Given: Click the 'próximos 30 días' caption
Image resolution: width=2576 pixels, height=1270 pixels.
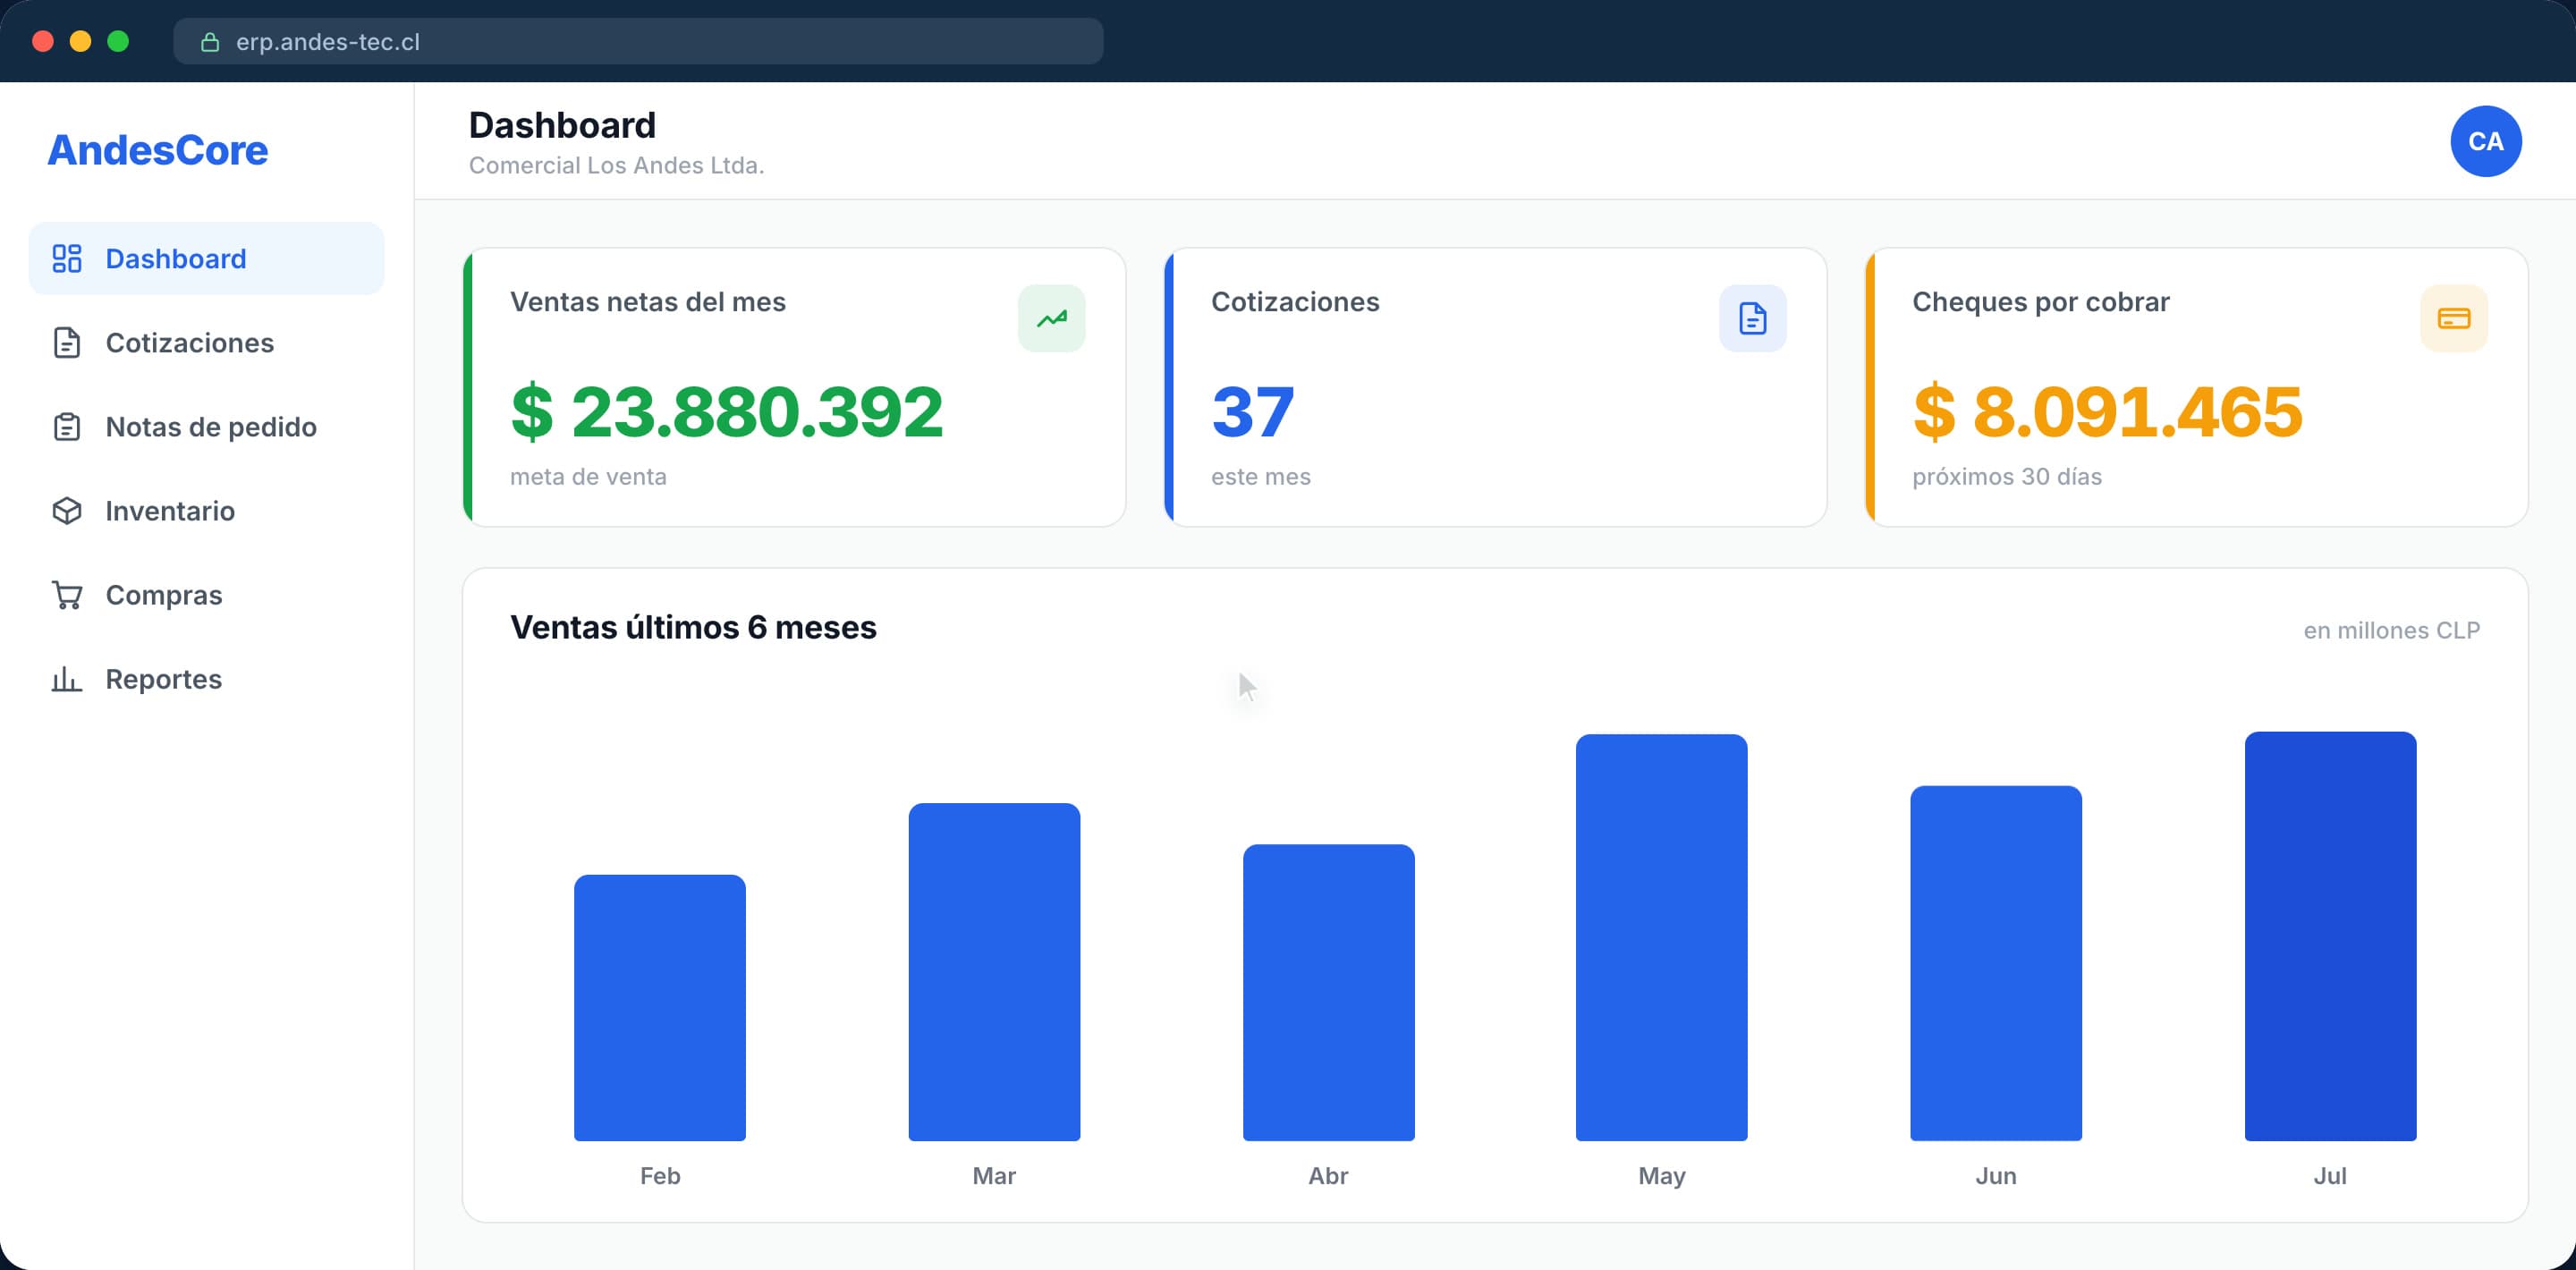Looking at the screenshot, I should [2007, 476].
